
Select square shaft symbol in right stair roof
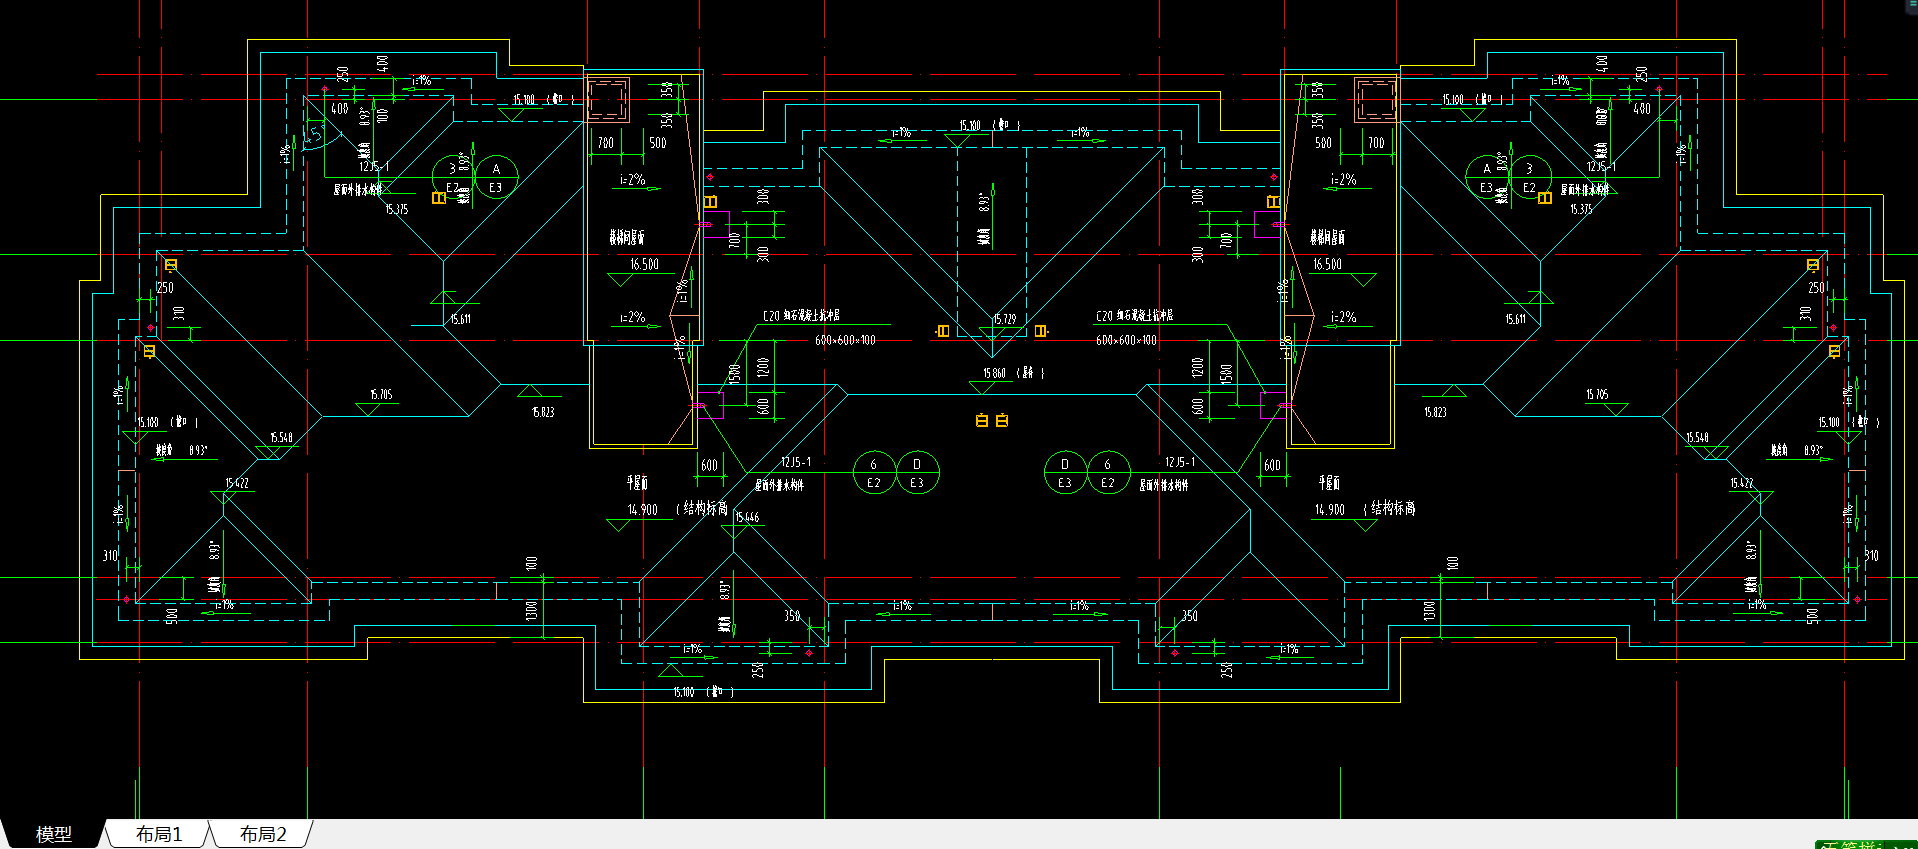pyautogui.click(x=1375, y=100)
